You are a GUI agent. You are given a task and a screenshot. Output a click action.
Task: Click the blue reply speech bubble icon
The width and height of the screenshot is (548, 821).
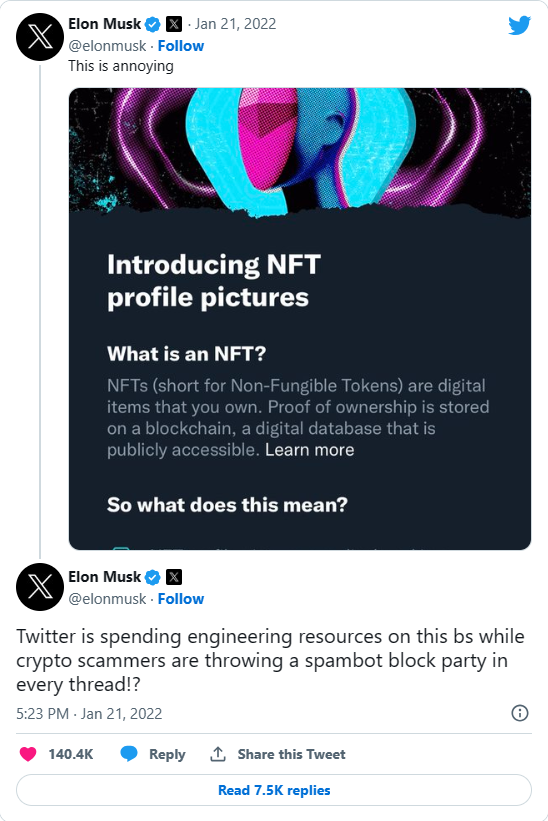129,754
